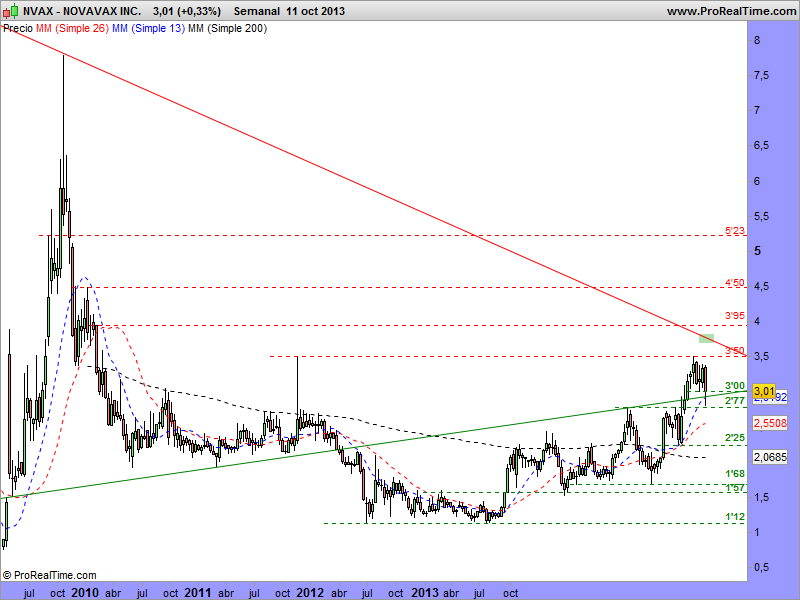Click the Precio legend label
The image size is (800, 600).
pos(18,29)
